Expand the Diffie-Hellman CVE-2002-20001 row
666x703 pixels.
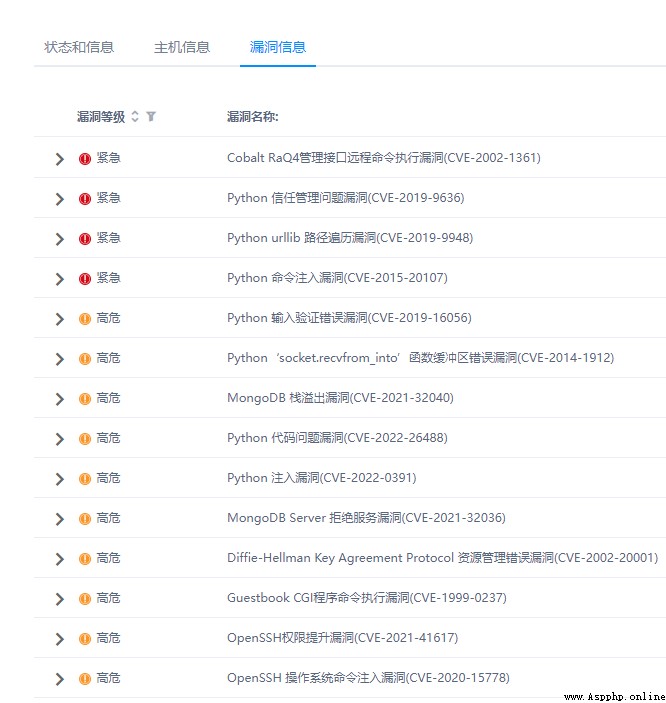60,559
